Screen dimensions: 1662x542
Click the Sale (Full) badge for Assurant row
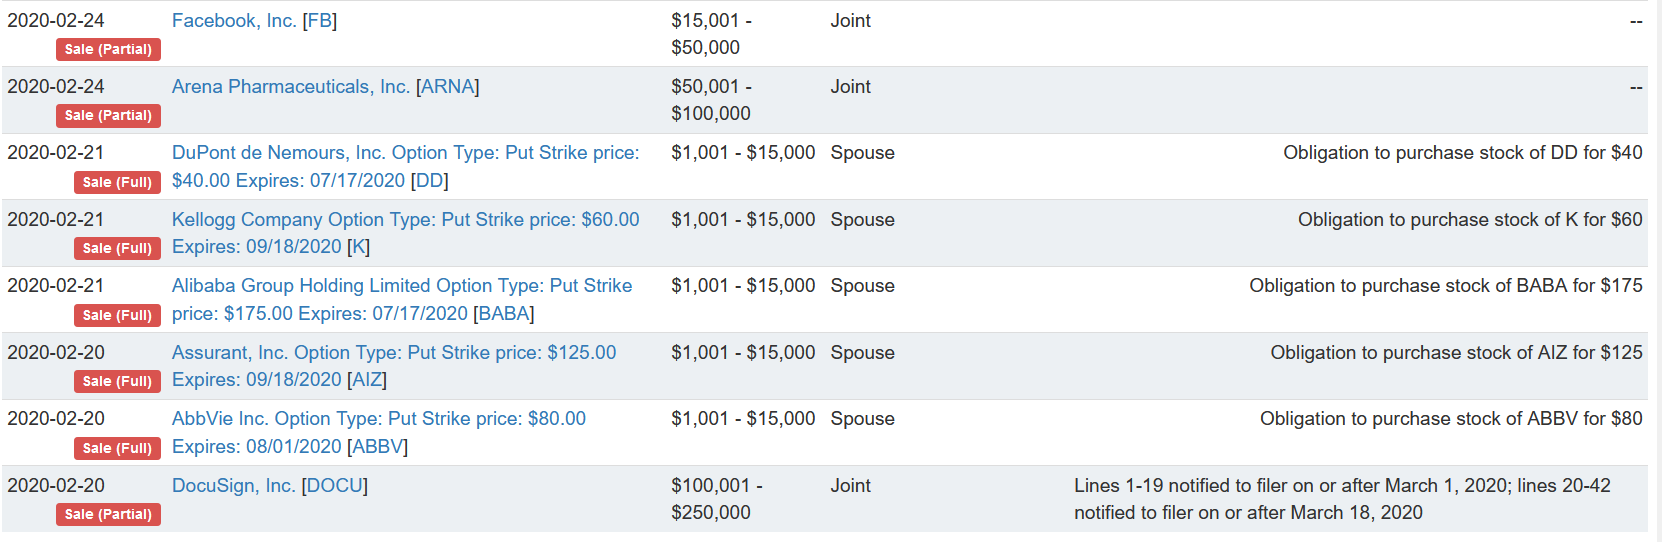(x=117, y=381)
